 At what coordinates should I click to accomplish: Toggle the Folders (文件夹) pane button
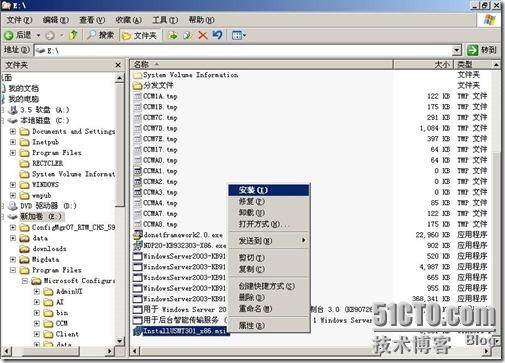pyautogui.click(x=139, y=35)
